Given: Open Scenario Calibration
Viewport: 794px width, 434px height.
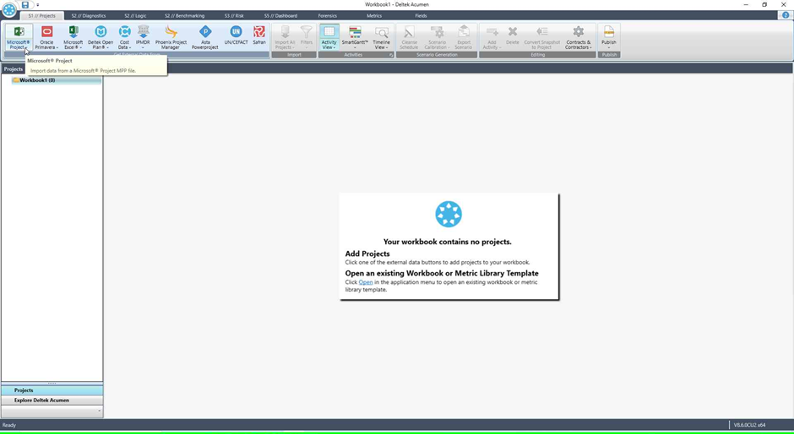Looking at the screenshot, I should click(x=436, y=37).
